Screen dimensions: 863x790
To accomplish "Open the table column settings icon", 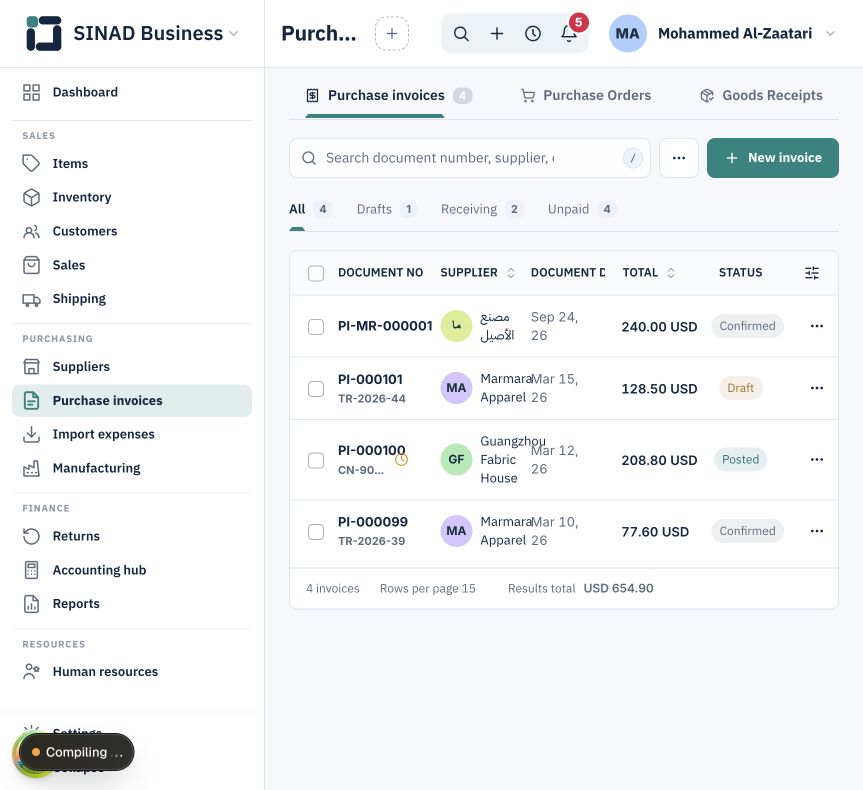I will (812, 273).
